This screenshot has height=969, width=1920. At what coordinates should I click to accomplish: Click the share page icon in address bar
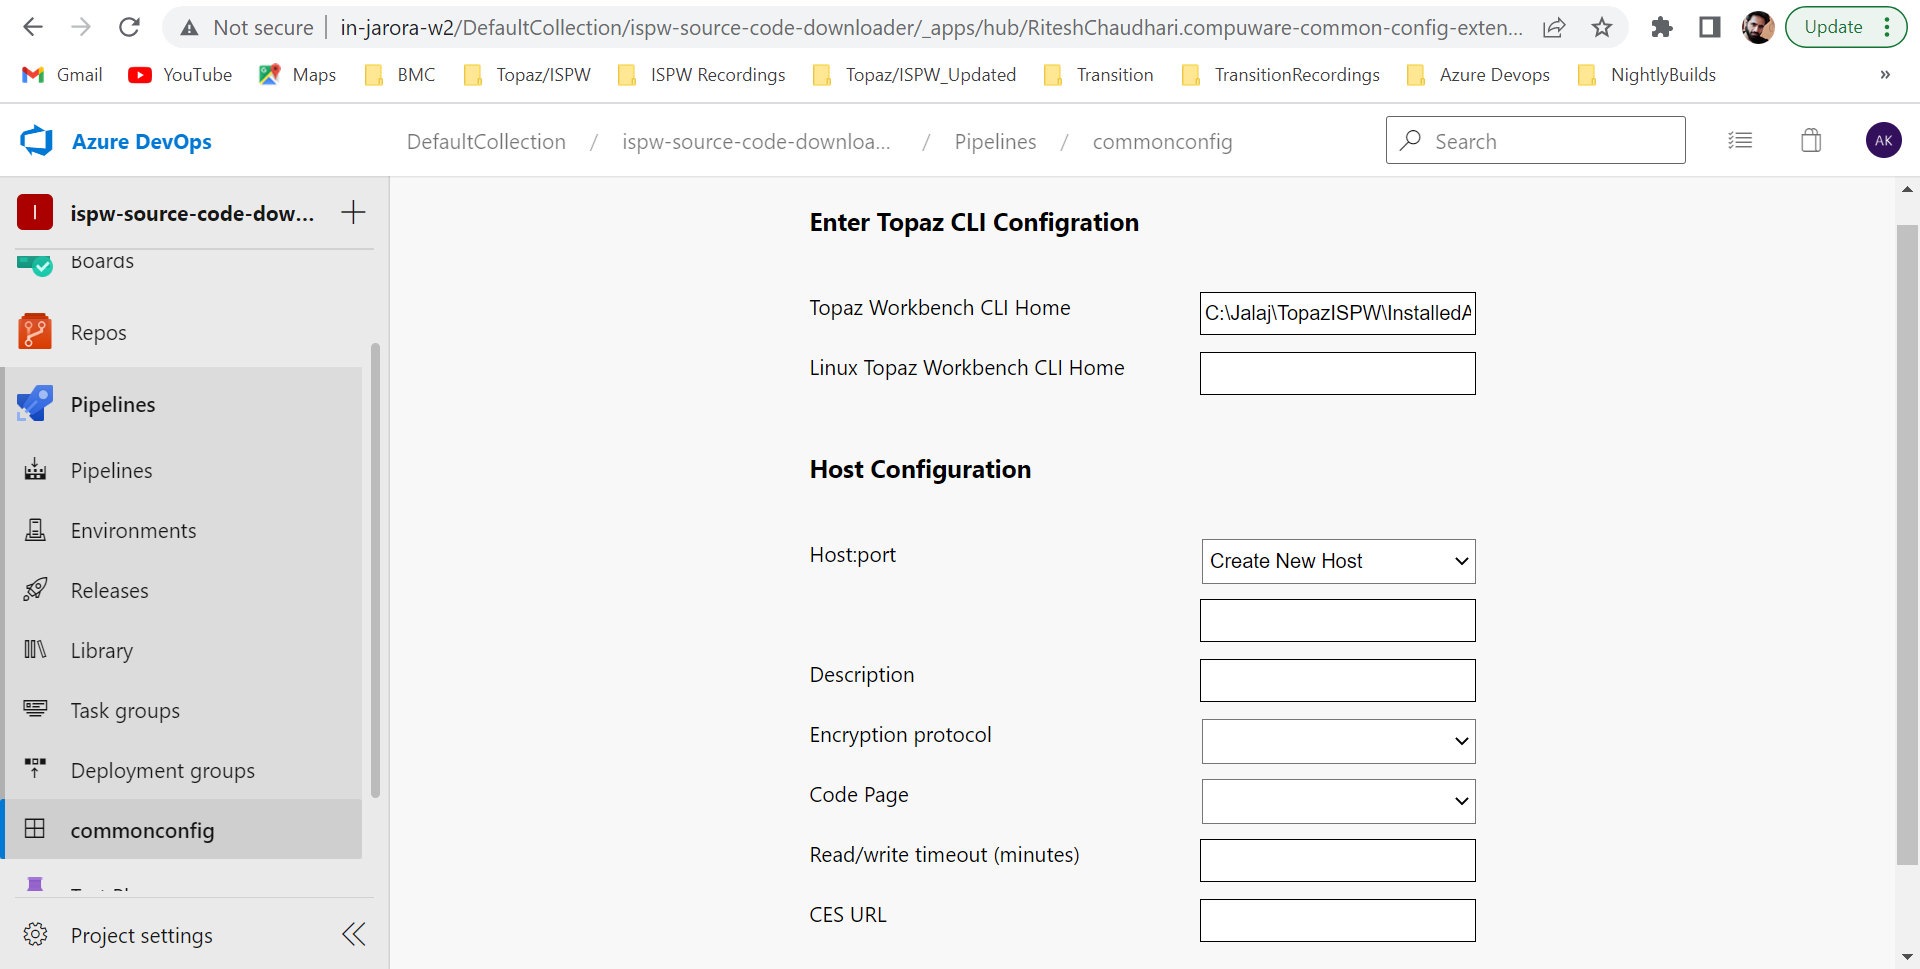[x=1554, y=27]
